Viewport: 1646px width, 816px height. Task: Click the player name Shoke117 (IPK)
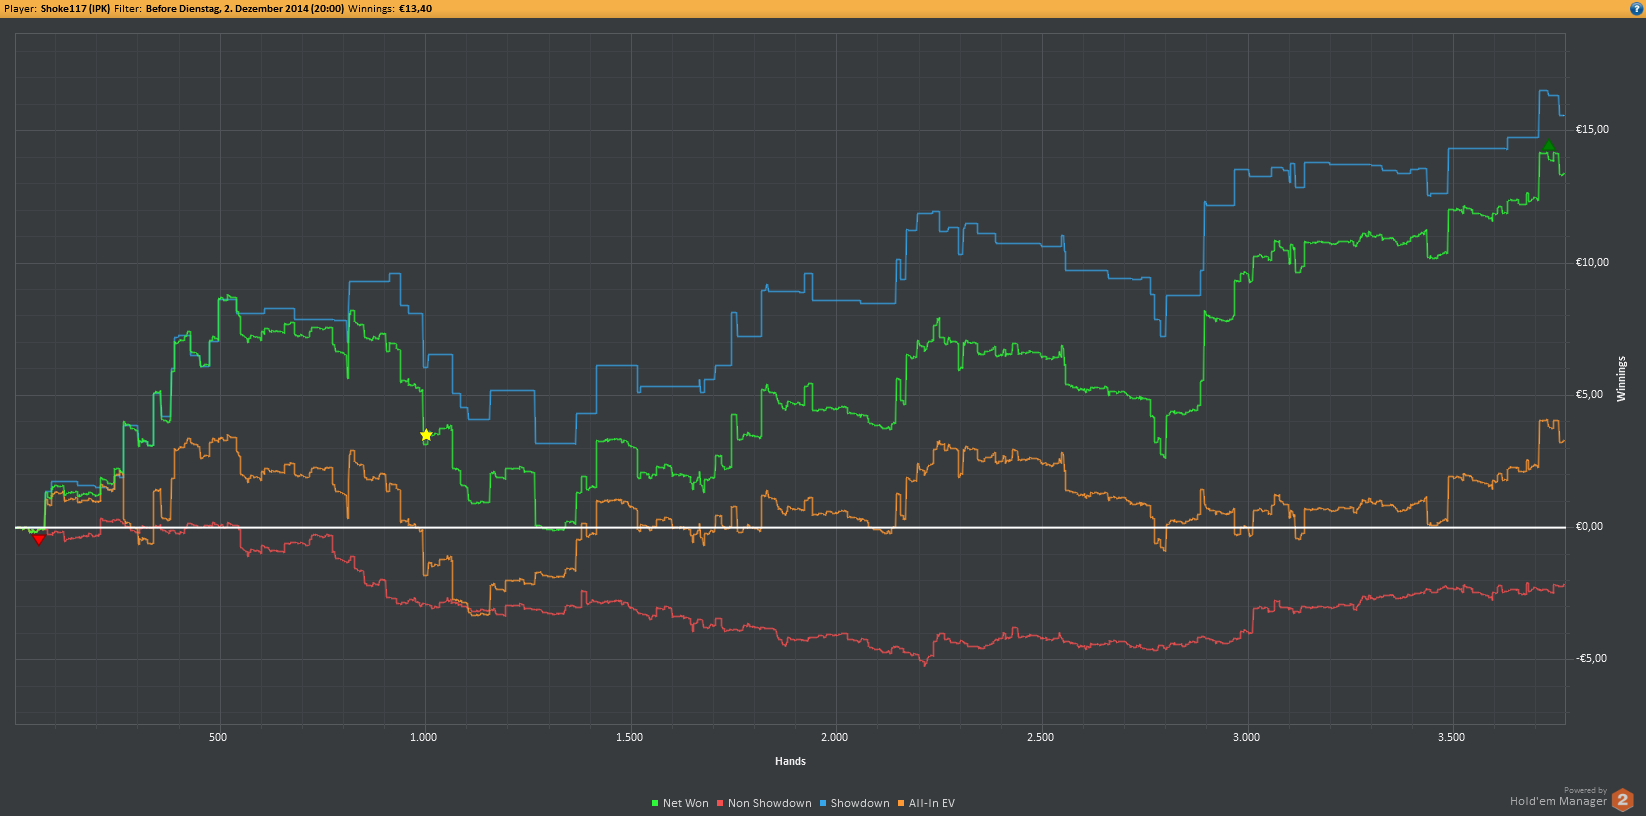[x=76, y=9]
